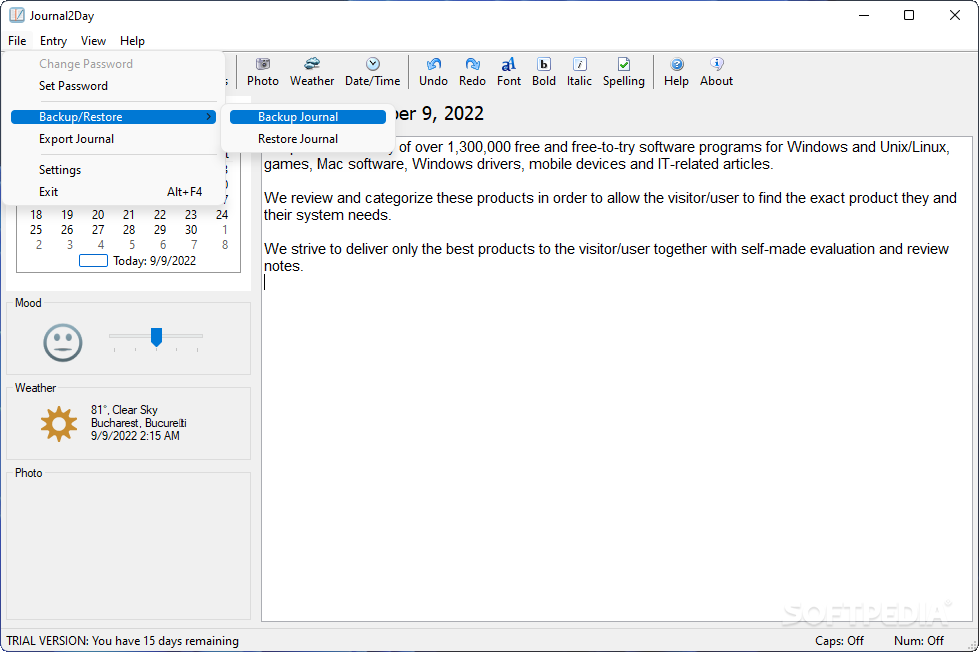Expand the Backup/Restore submenu arrow

[209, 117]
